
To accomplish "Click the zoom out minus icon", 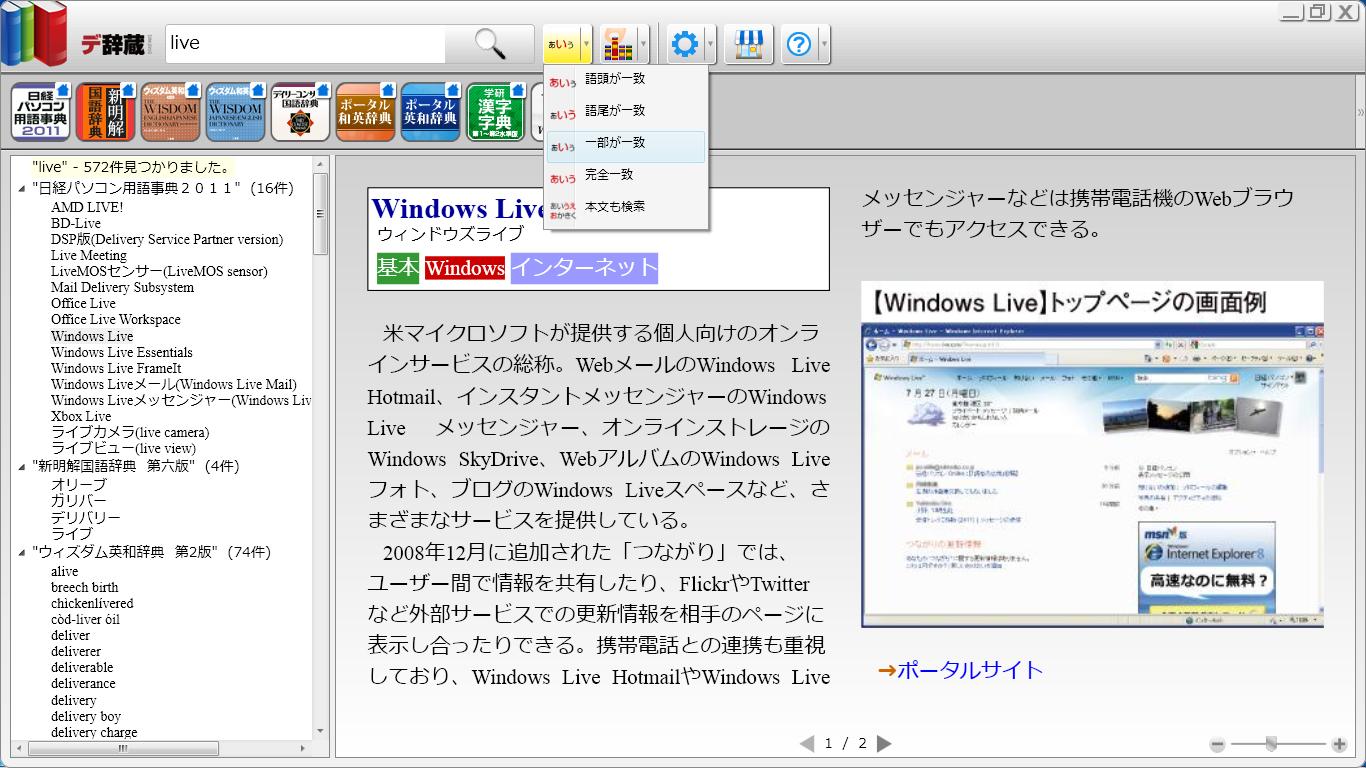I will coord(1217,744).
